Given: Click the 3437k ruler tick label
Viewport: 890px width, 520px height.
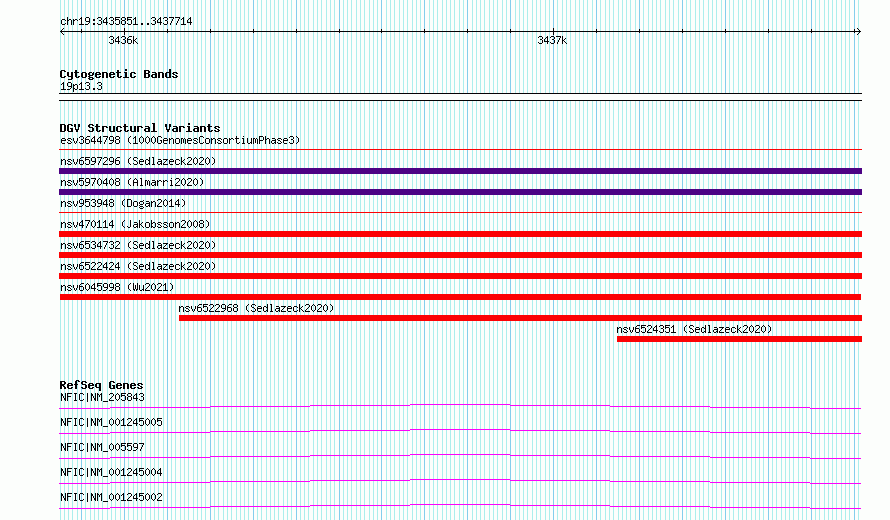Looking at the screenshot, I should point(552,40).
